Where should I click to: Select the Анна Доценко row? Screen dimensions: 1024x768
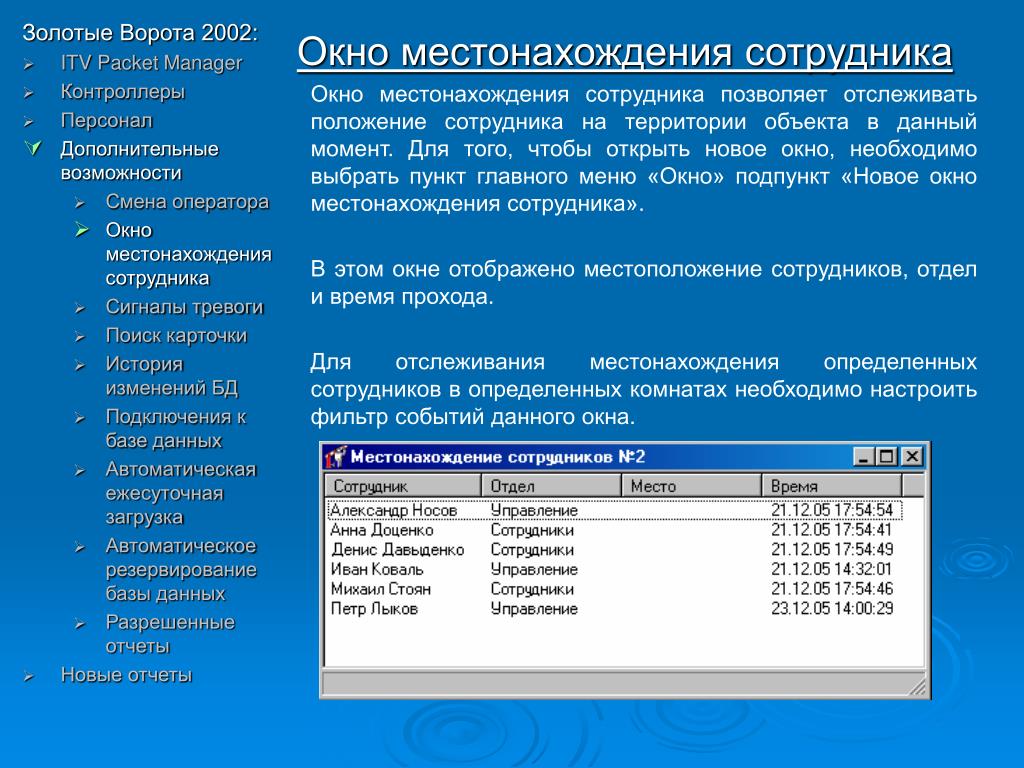click(x=614, y=530)
